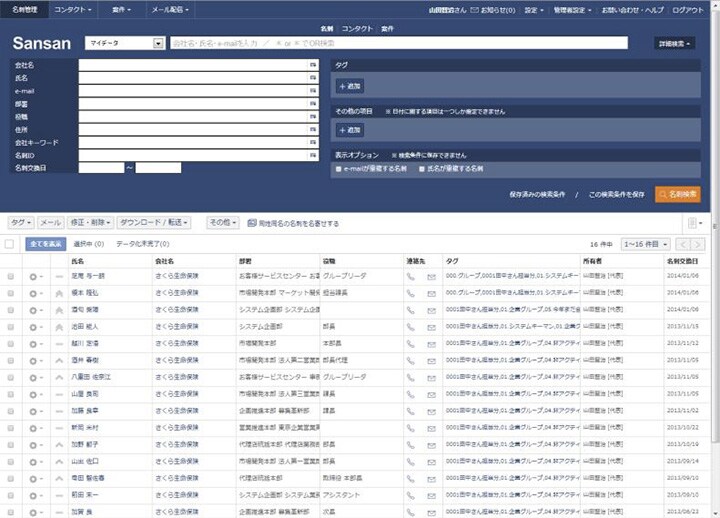The width and height of the screenshot is (720, 518).
Task: Click phone icon in the 2013/10/22 row
Action: tap(411, 428)
